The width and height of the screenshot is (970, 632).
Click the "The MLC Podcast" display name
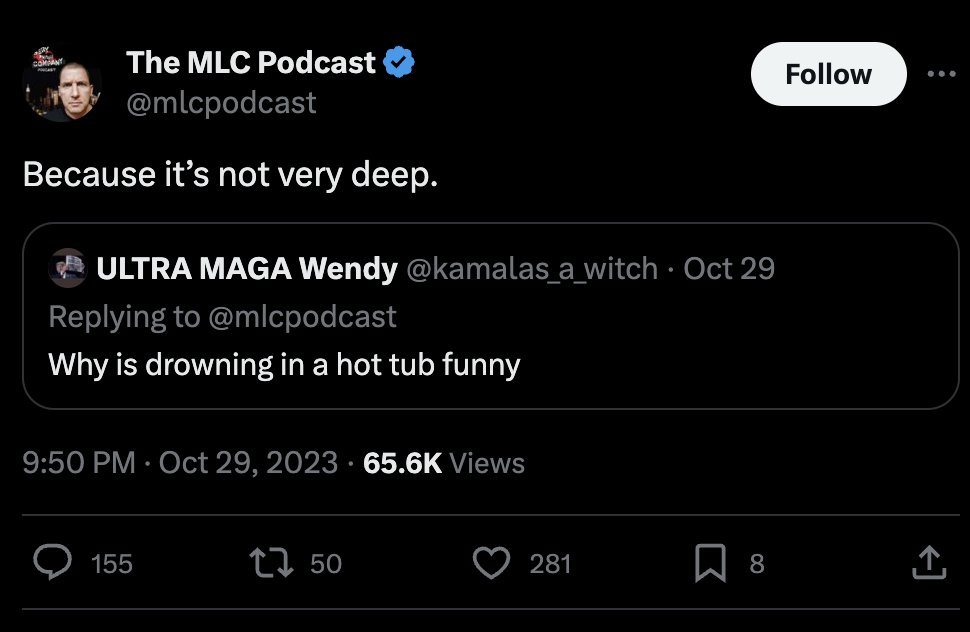250,63
